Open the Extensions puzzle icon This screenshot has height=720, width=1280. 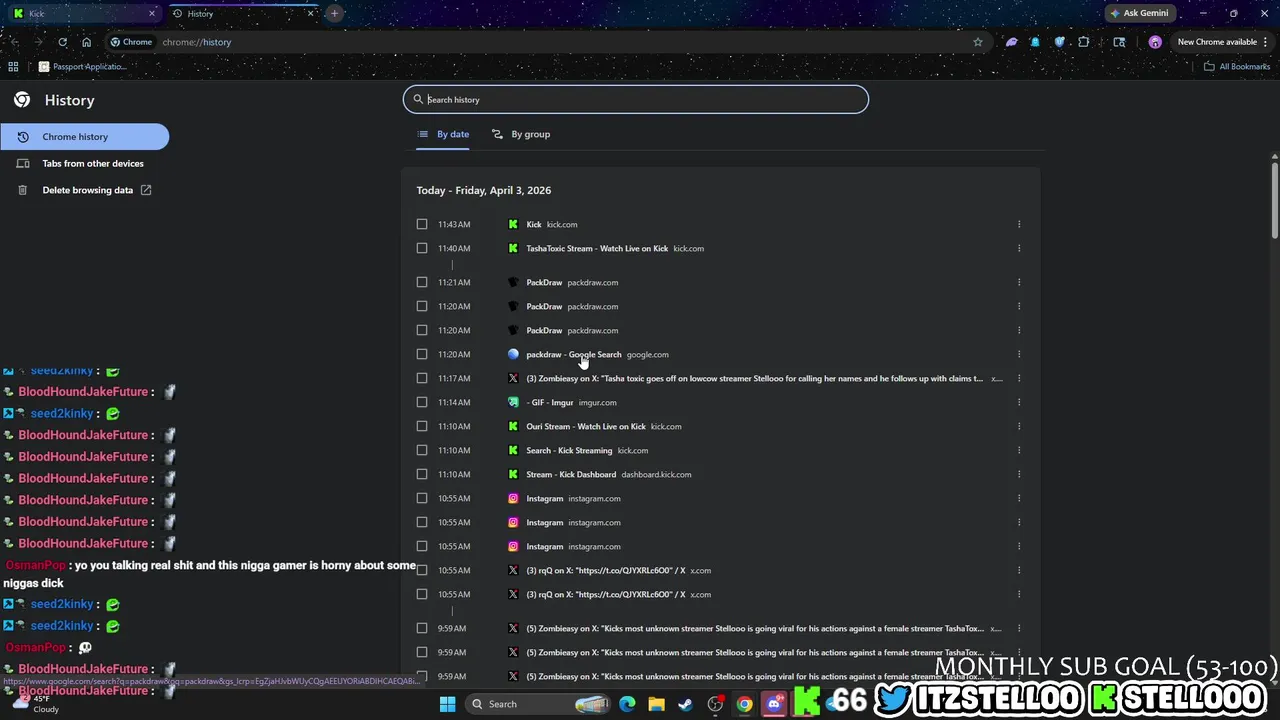1084,42
